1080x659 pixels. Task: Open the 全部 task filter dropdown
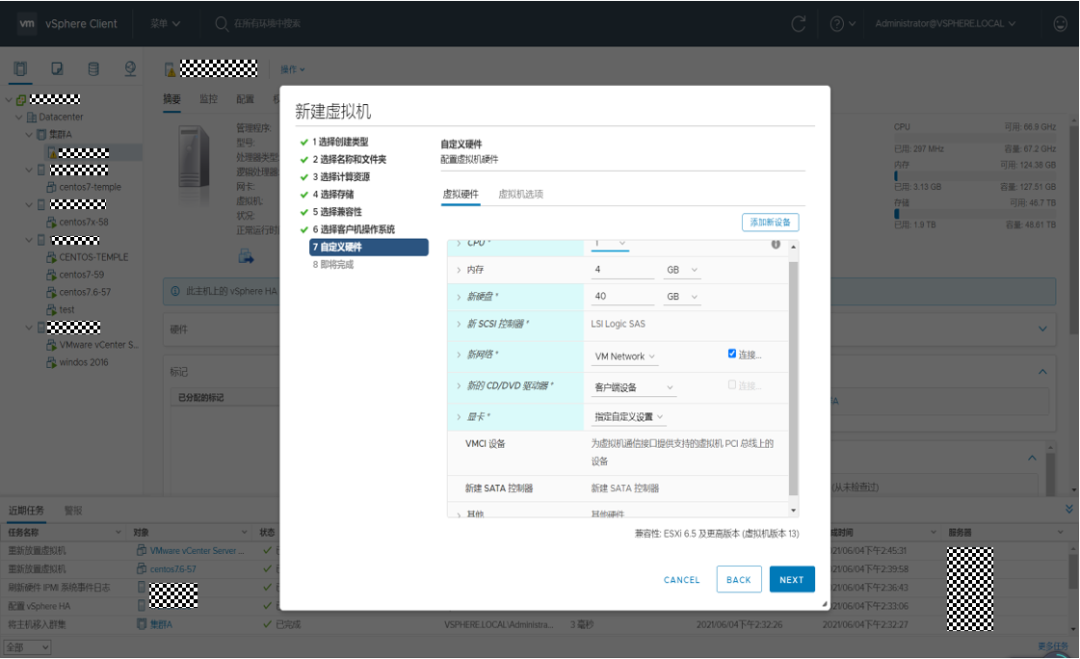[28, 648]
